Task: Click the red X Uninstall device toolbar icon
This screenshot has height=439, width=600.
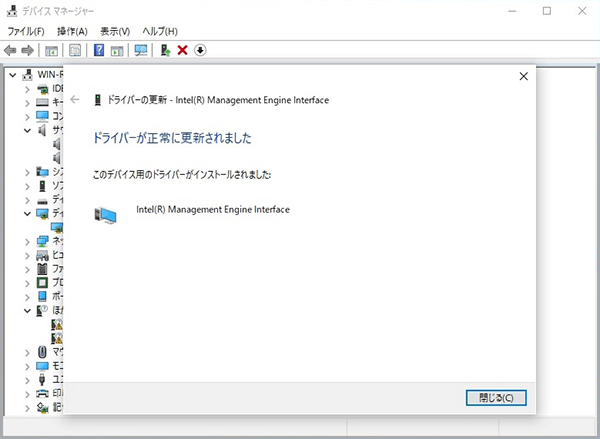Action: point(183,50)
